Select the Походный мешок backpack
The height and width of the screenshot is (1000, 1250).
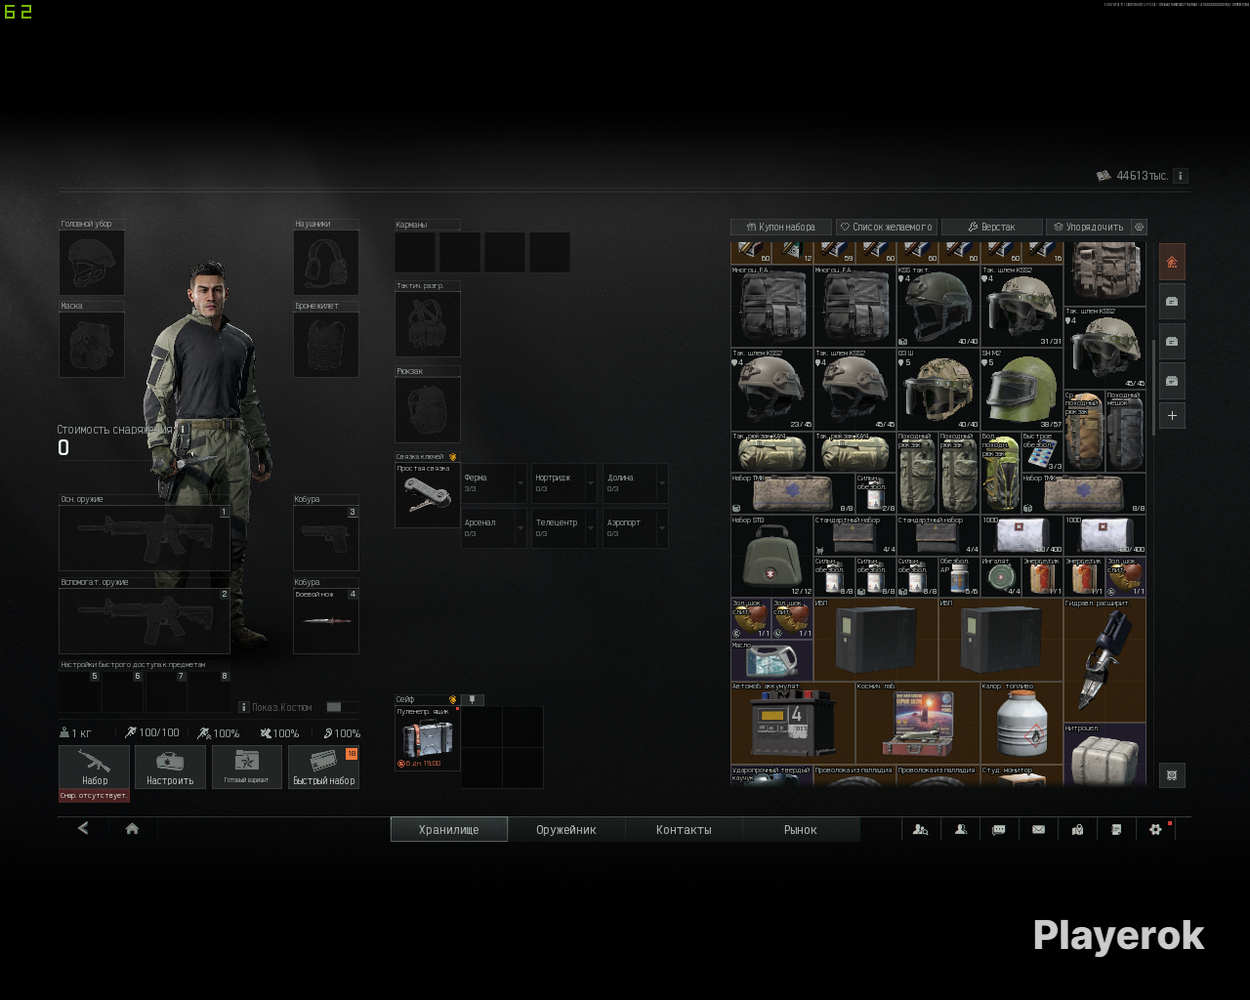tap(1125, 431)
